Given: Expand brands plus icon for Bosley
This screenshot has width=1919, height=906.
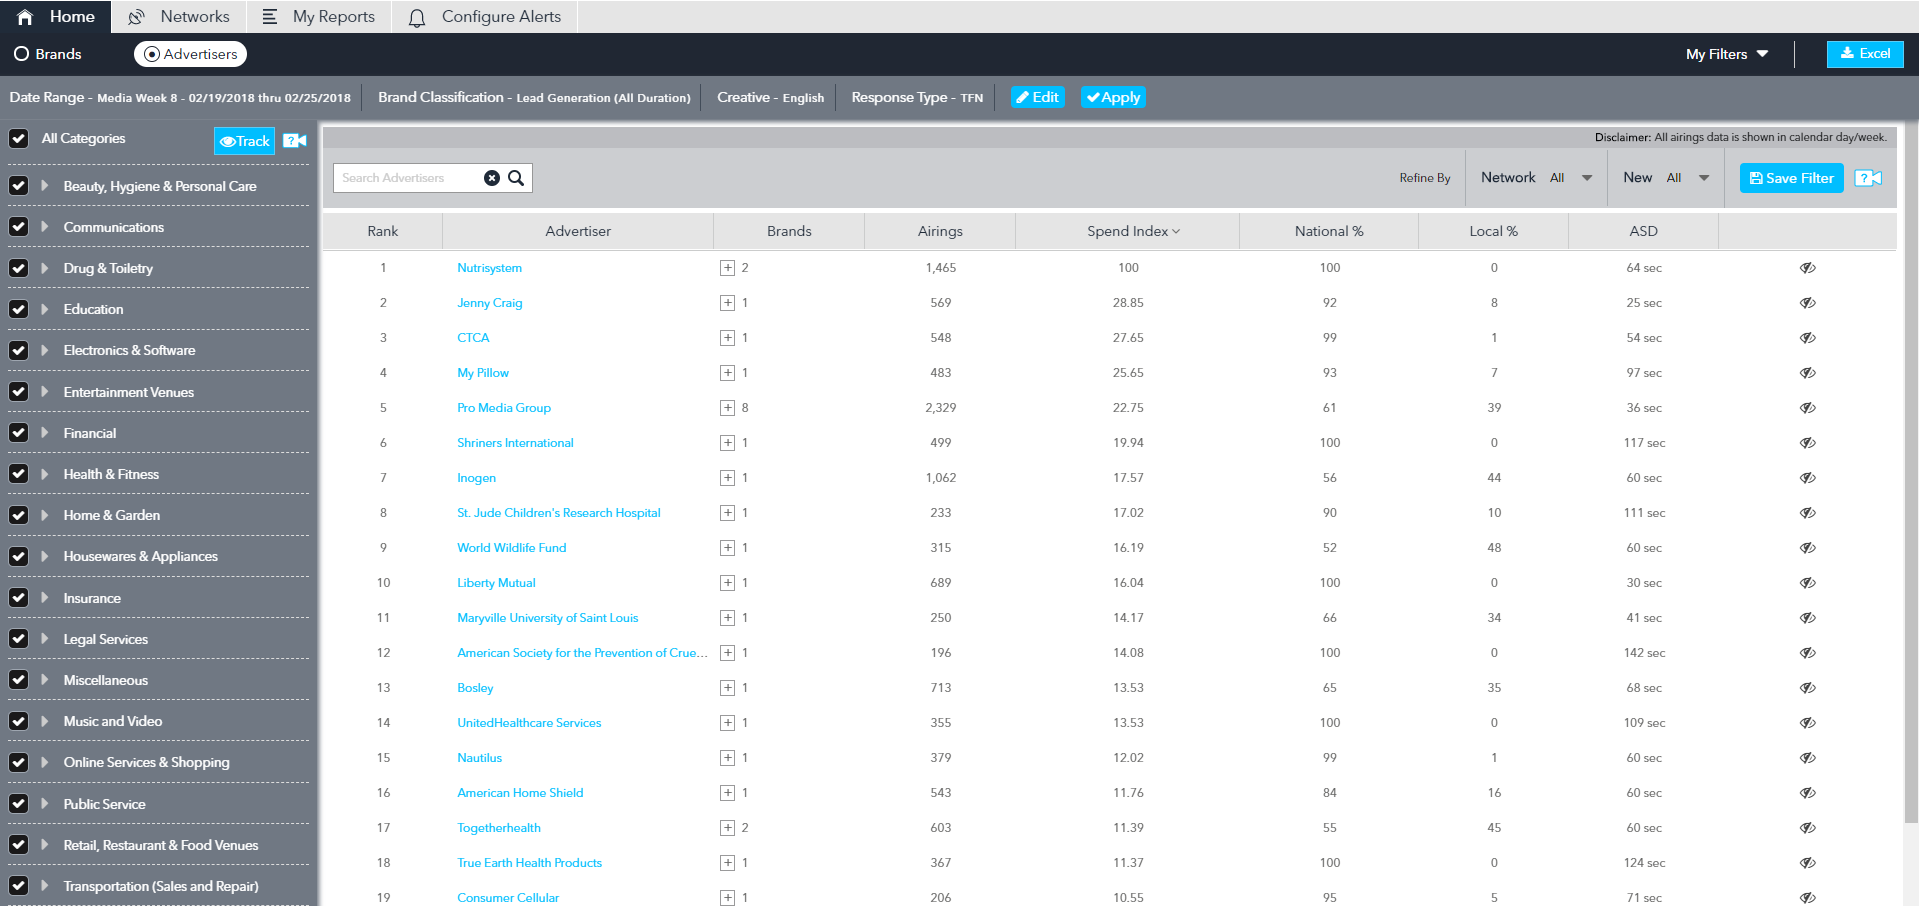Looking at the screenshot, I should pyautogui.click(x=727, y=688).
